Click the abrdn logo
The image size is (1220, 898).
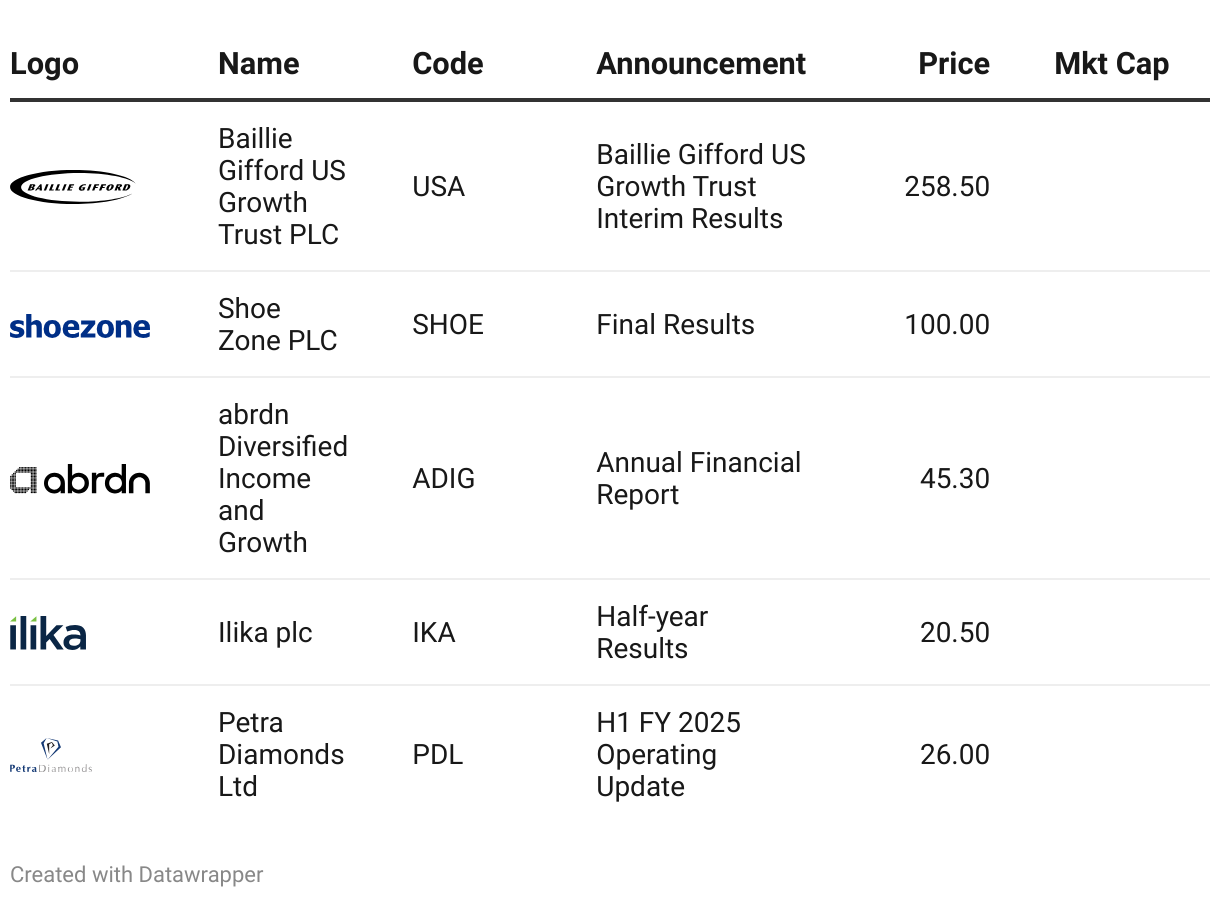coord(80,480)
